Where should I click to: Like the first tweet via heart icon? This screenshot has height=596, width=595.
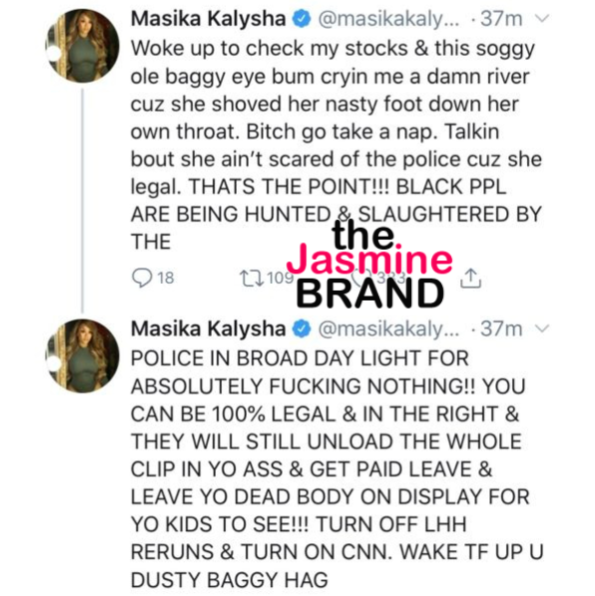[x=357, y=278]
